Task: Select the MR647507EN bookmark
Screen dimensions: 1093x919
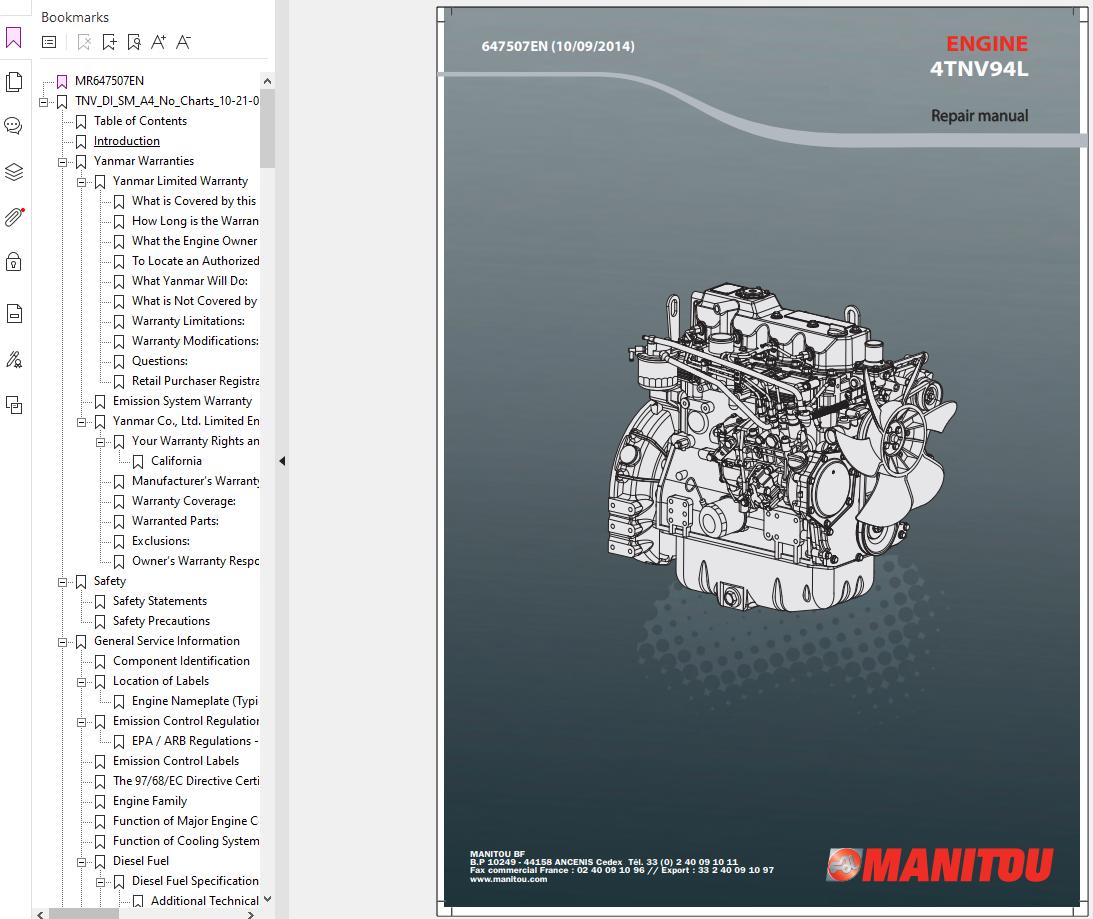Action: [x=109, y=81]
